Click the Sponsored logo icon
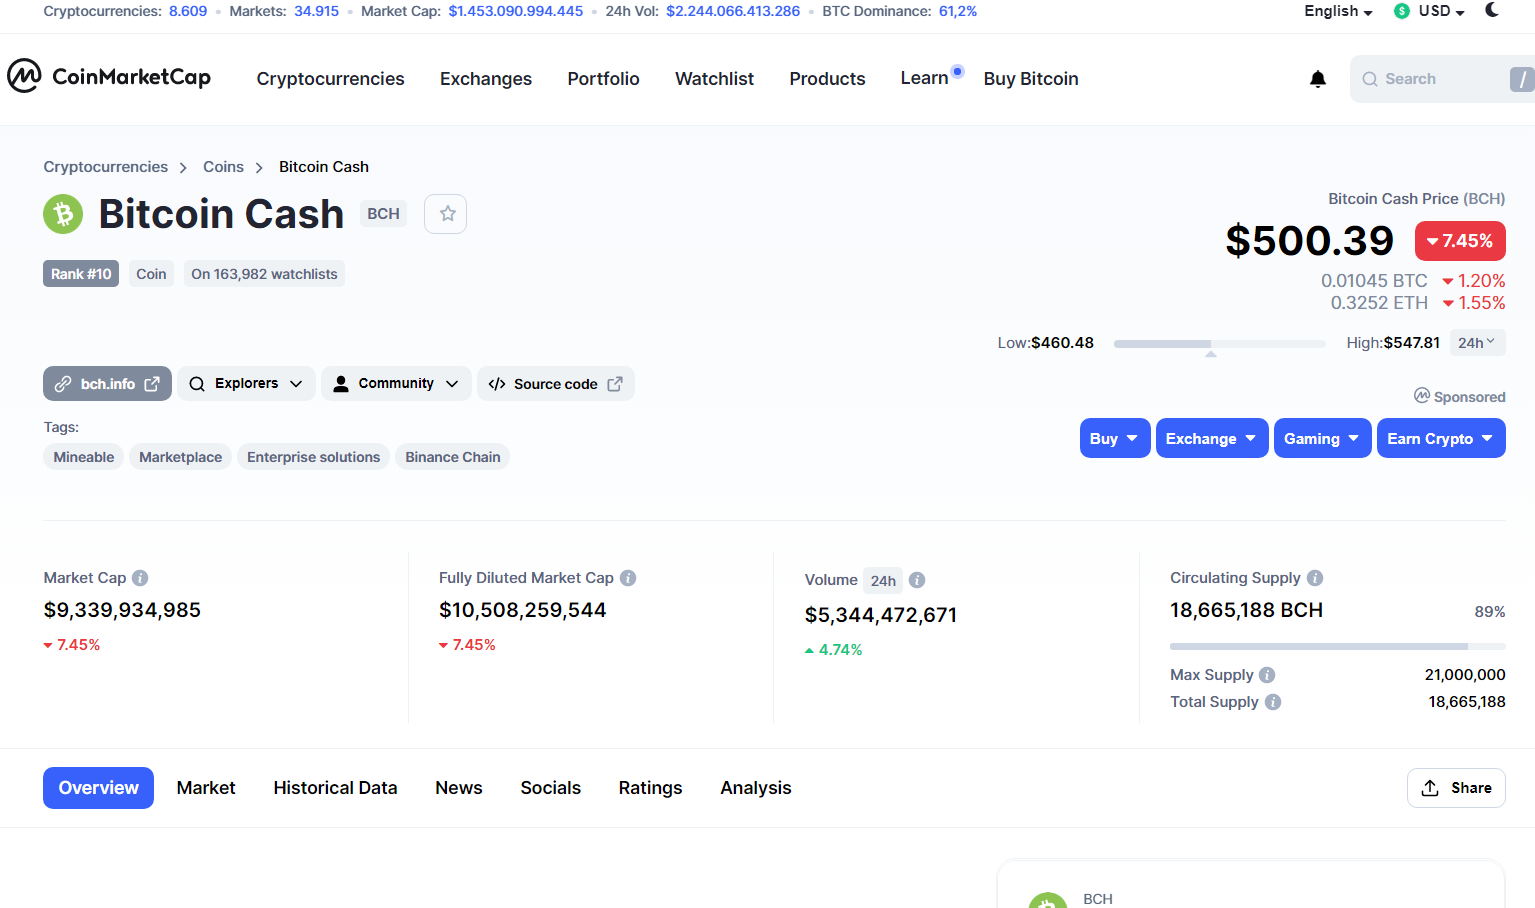The height and width of the screenshot is (908, 1535). click(1422, 396)
